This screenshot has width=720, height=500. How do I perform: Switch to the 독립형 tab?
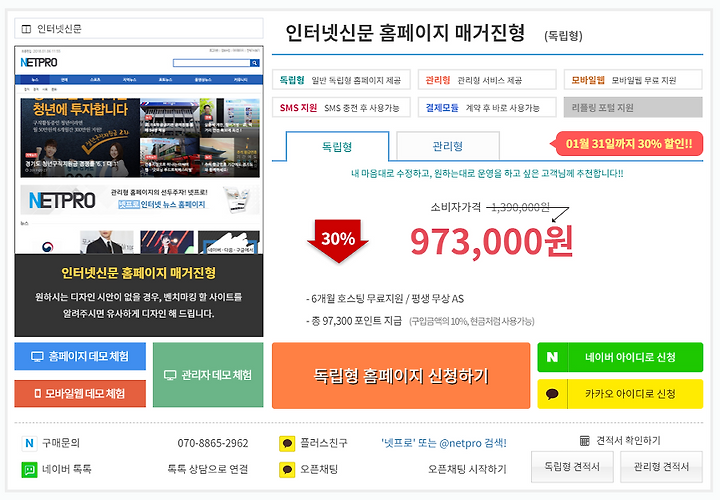[338, 146]
